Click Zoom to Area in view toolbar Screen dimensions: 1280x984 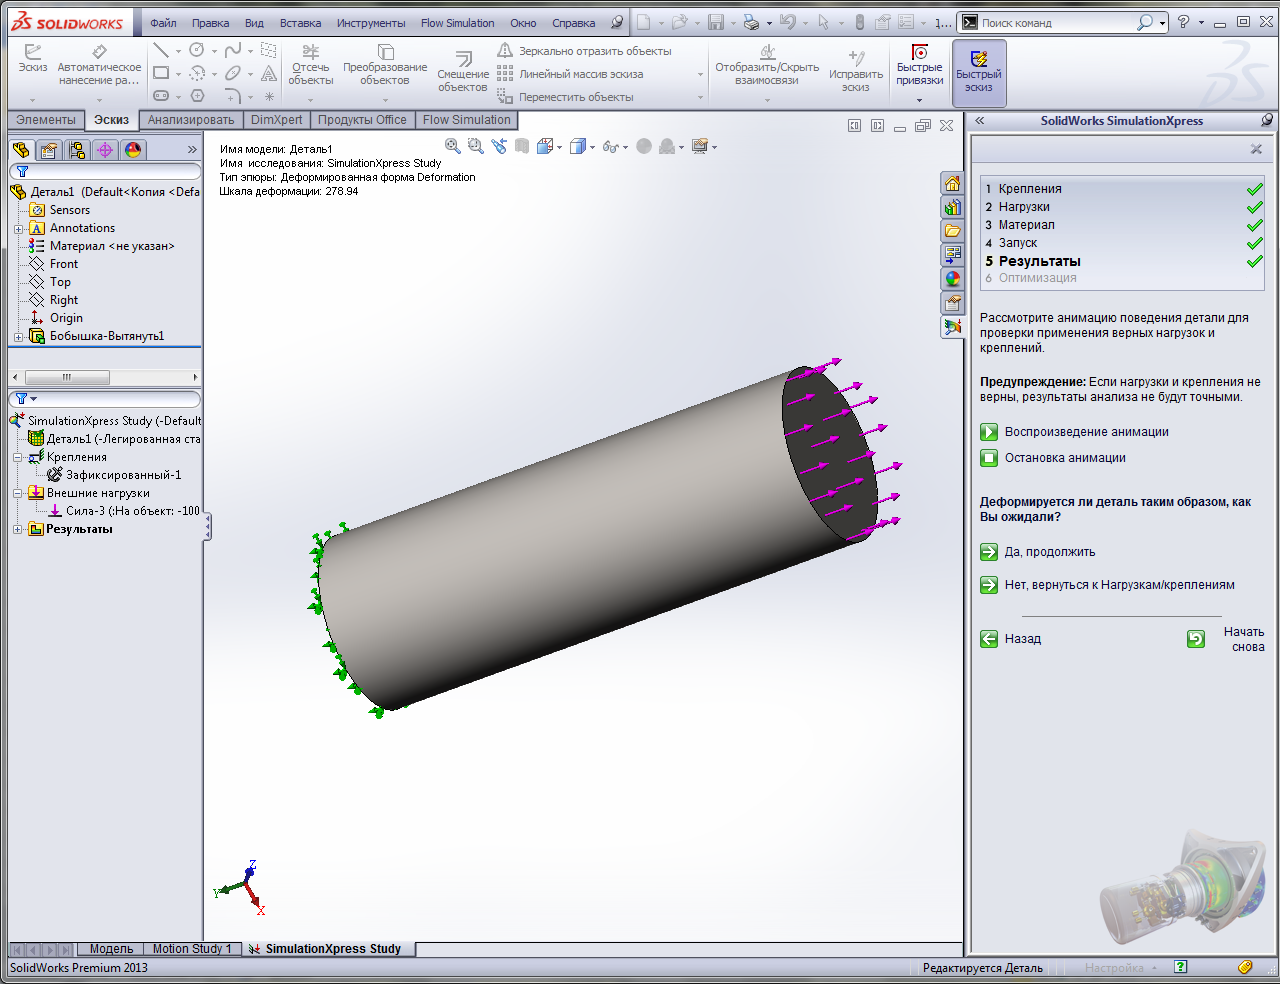coord(476,146)
